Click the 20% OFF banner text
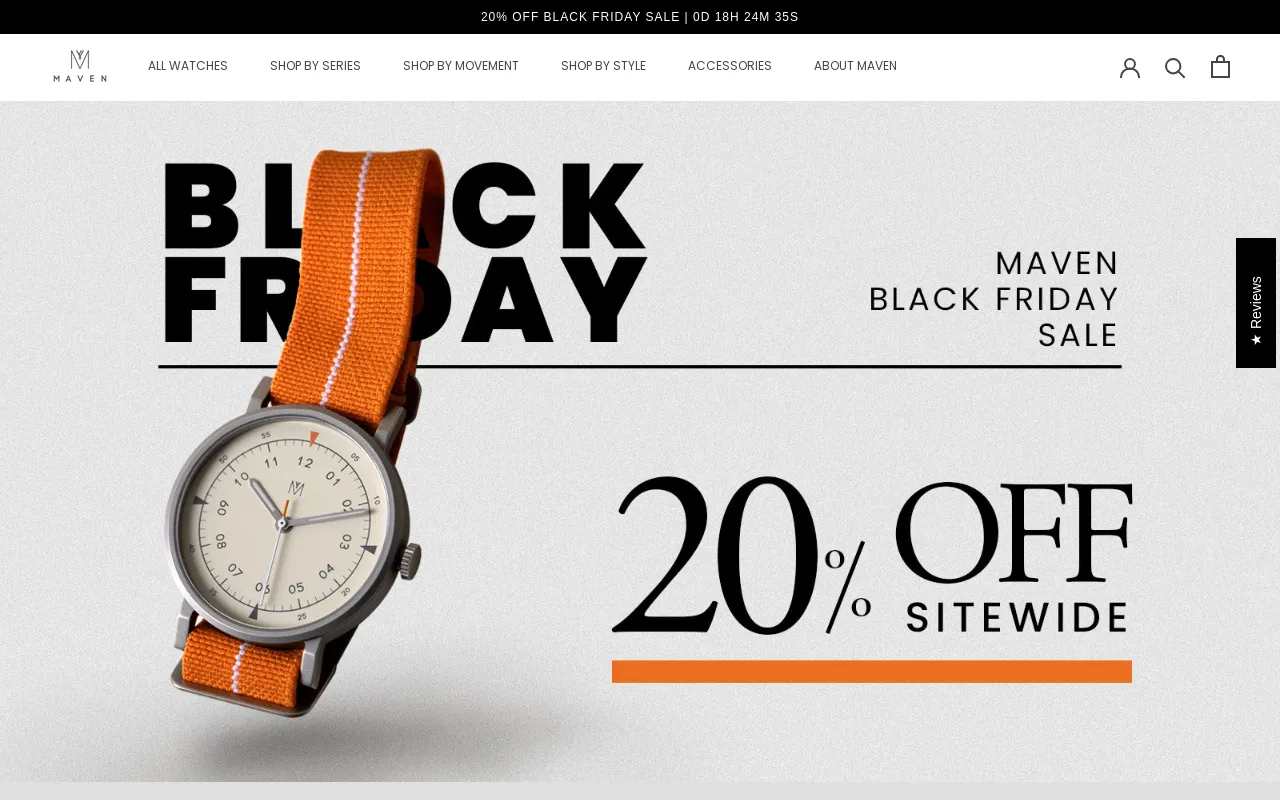 coord(872,555)
